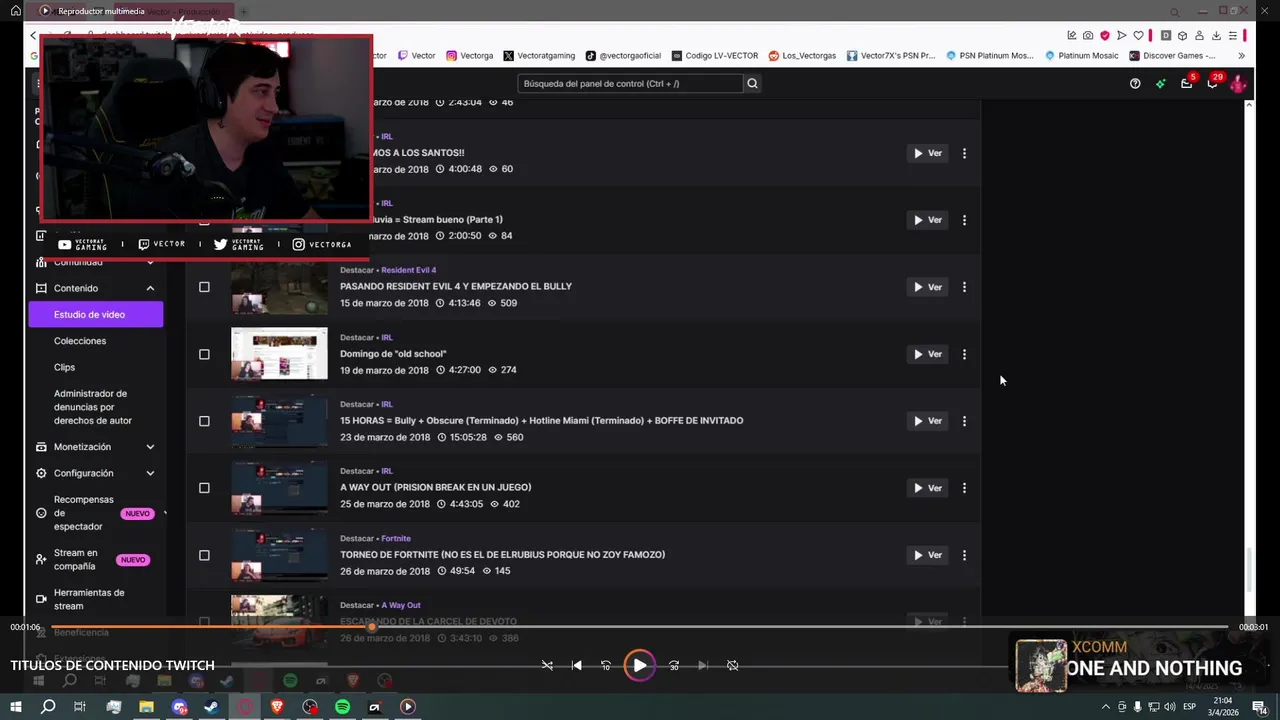Select the Resident Evil 4 video checkbox
Screen dimensions: 1280x720
(x=204, y=287)
